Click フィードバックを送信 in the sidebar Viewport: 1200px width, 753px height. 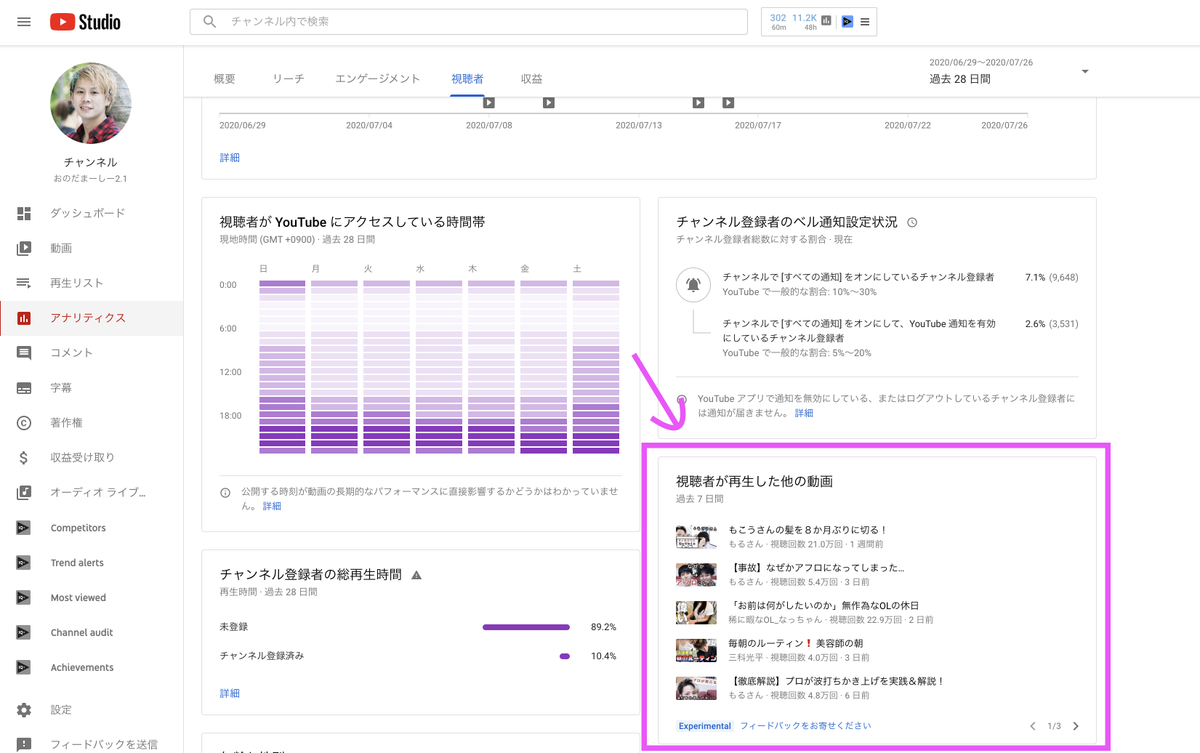point(91,744)
